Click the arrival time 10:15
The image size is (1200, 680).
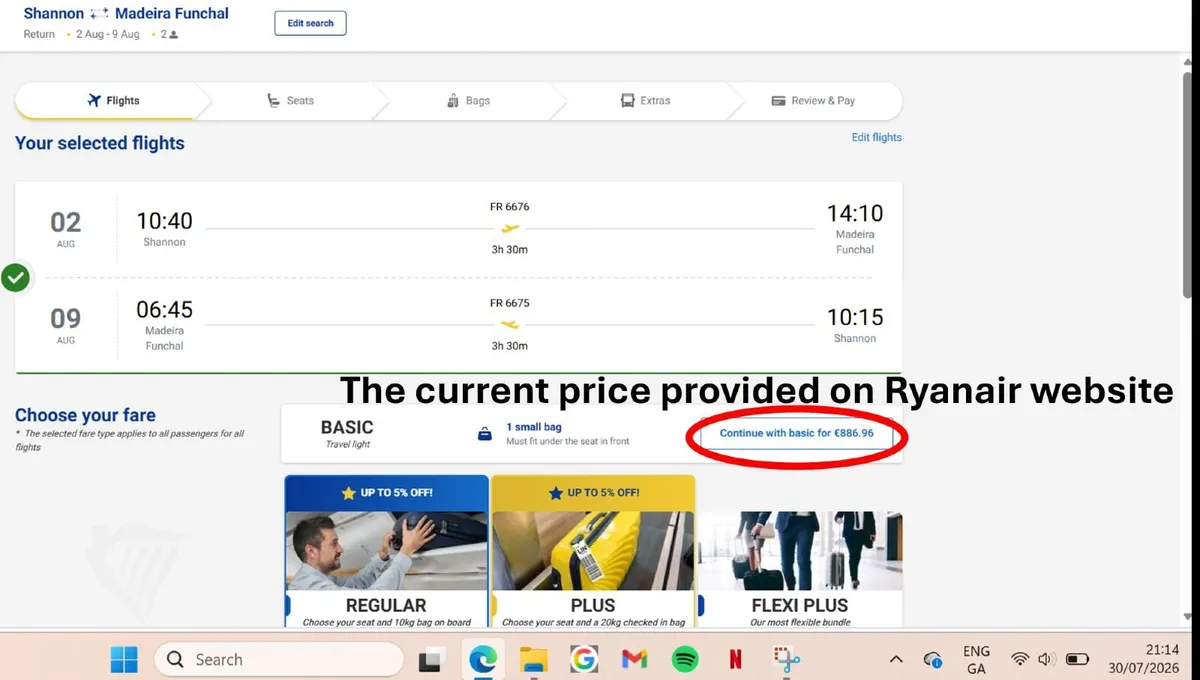click(855, 317)
